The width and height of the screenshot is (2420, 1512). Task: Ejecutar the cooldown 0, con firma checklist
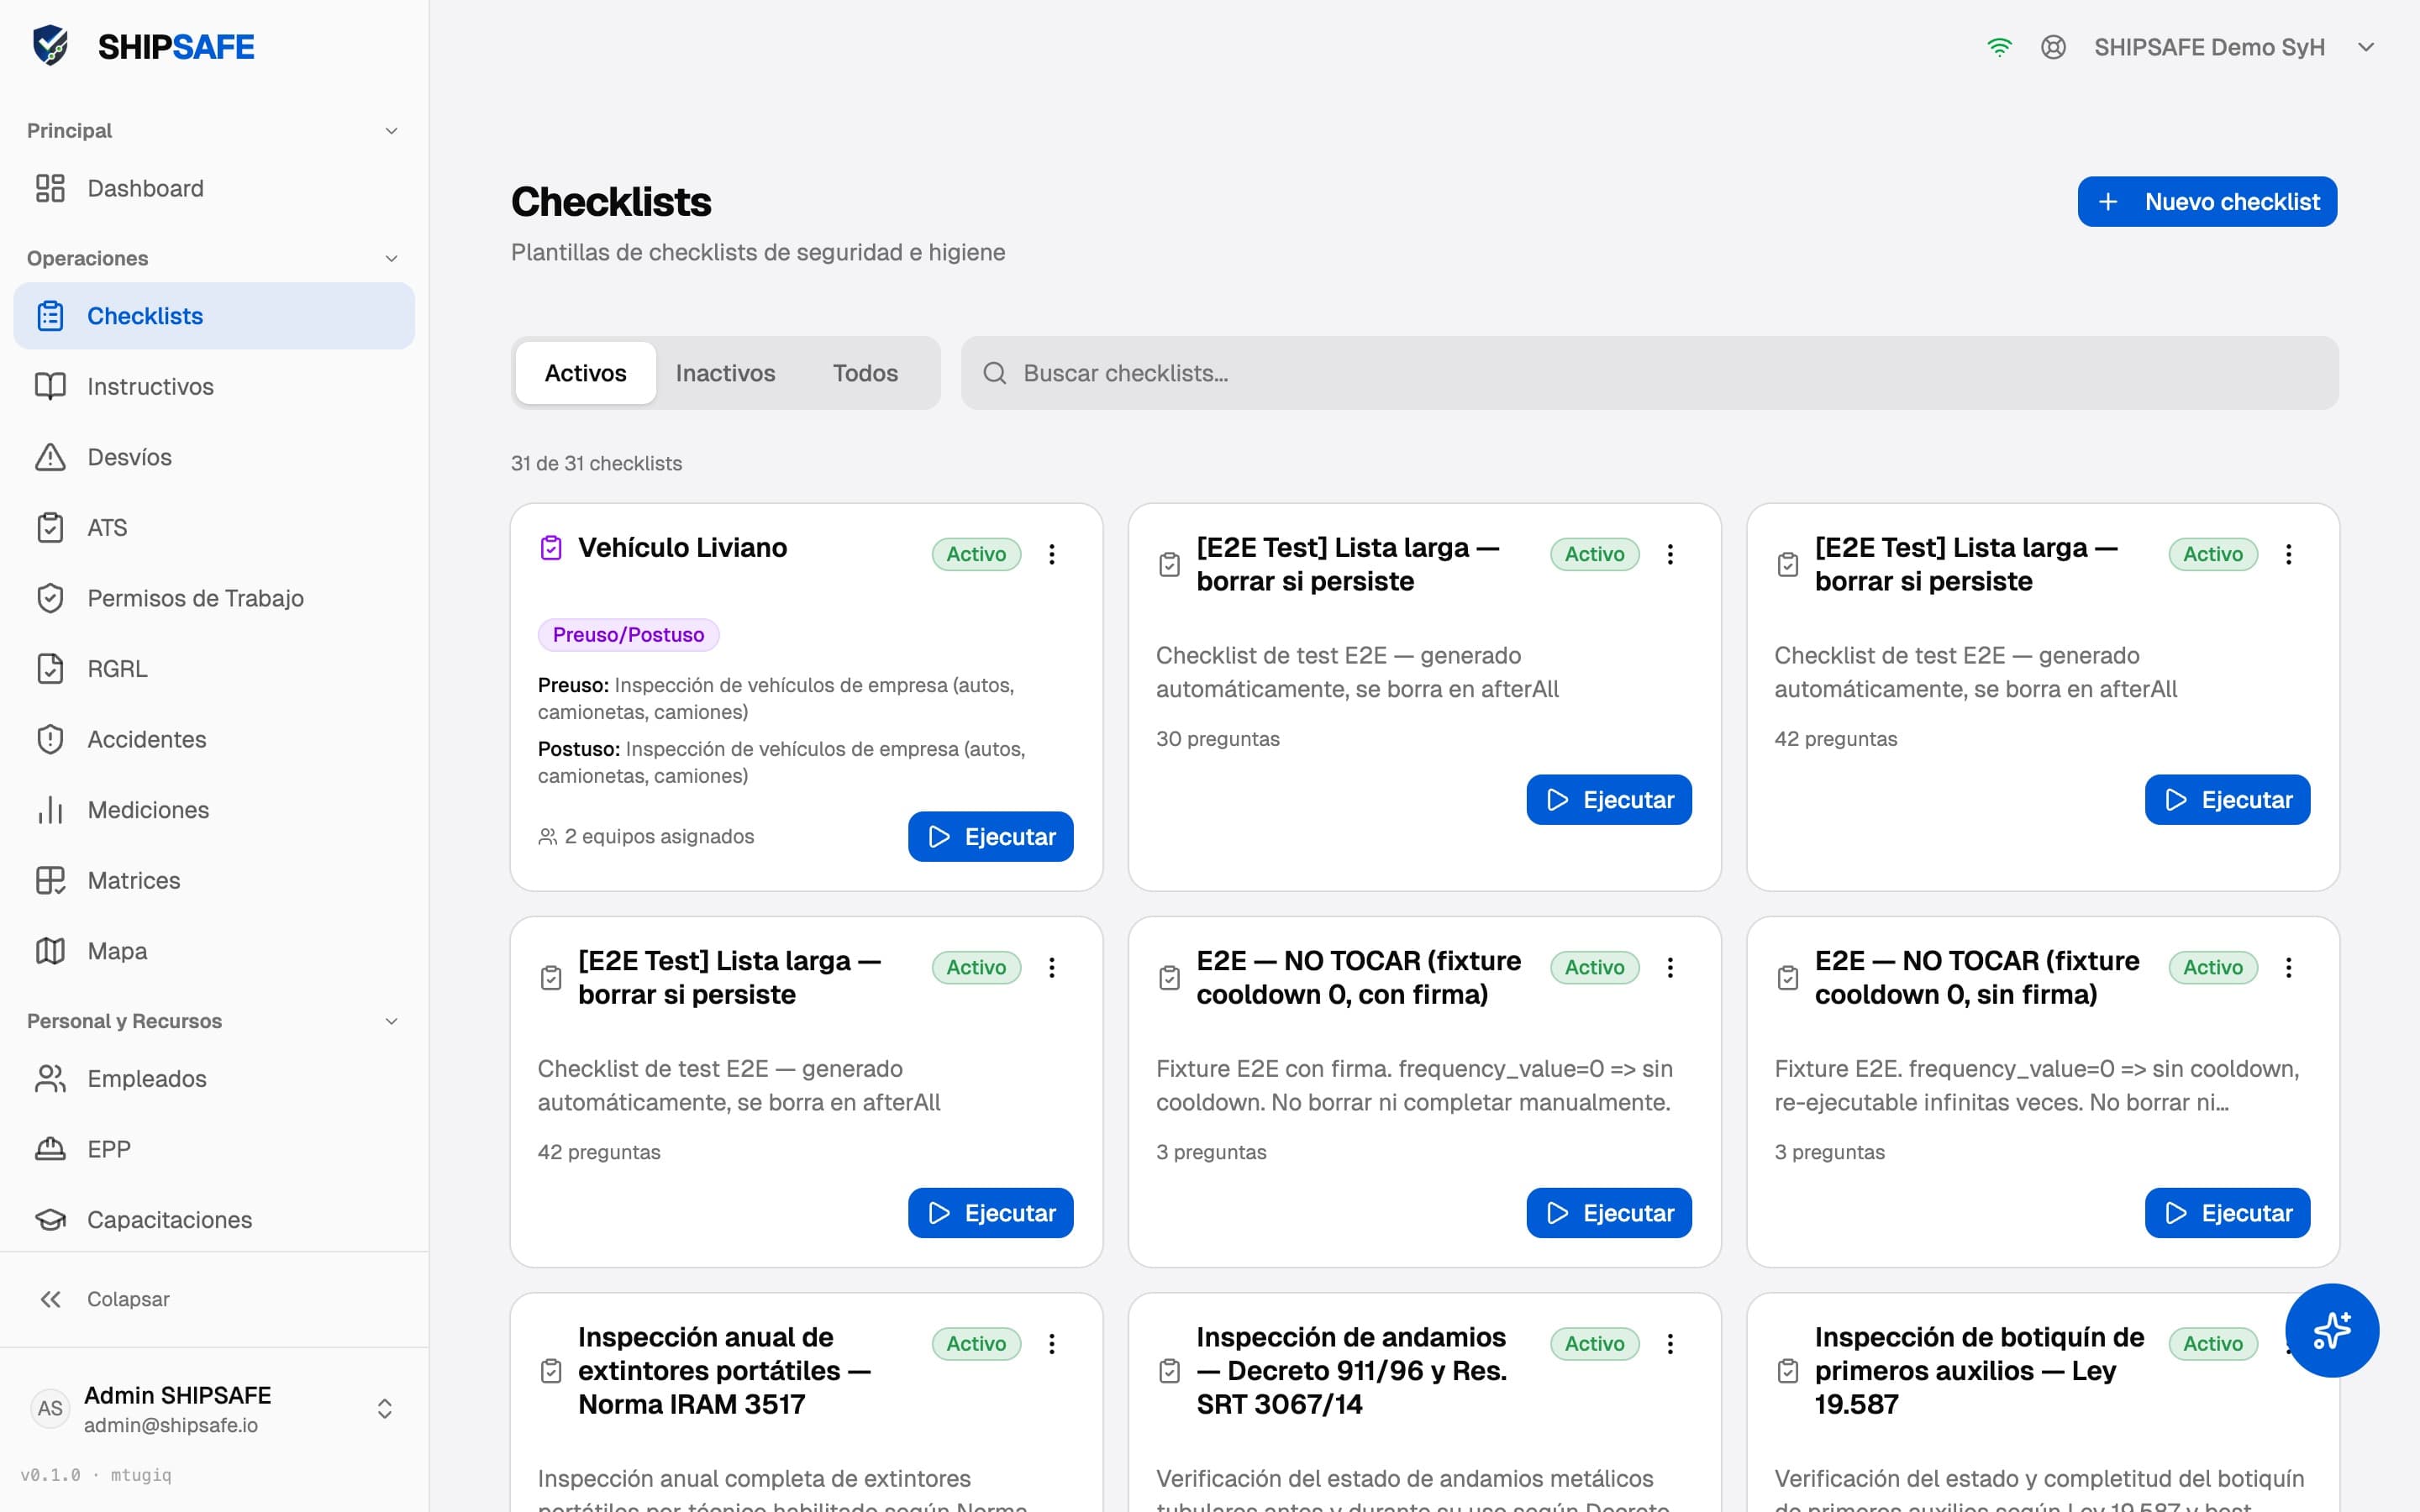click(x=1608, y=1212)
